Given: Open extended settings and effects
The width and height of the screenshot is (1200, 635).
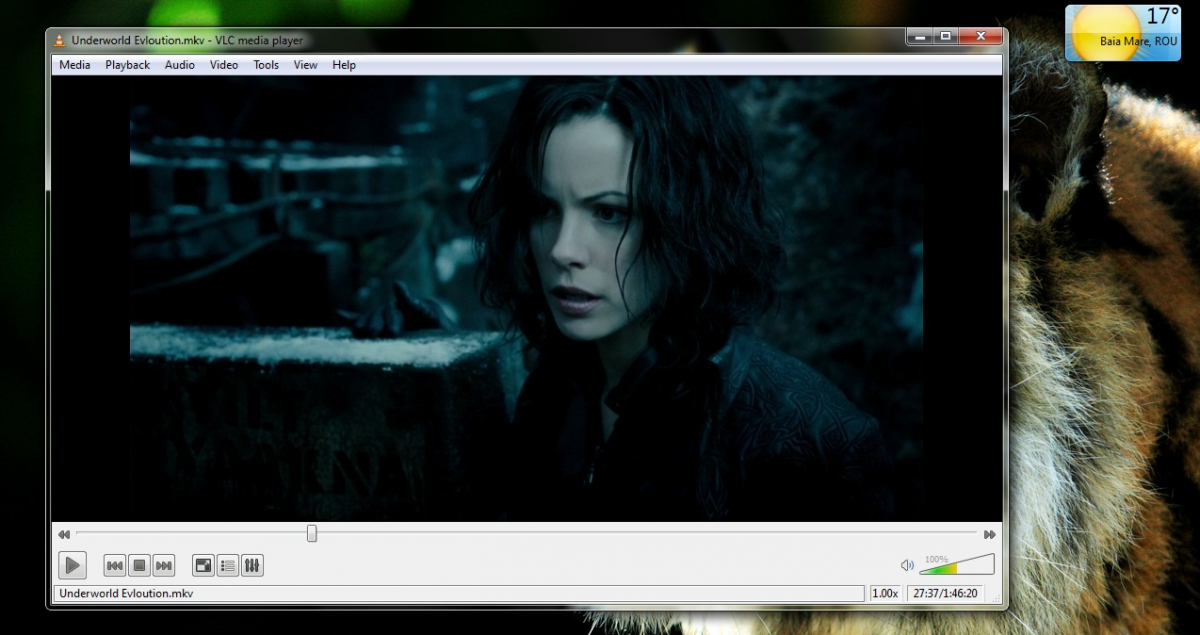Looking at the screenshot, I should [x=252, y=566].
